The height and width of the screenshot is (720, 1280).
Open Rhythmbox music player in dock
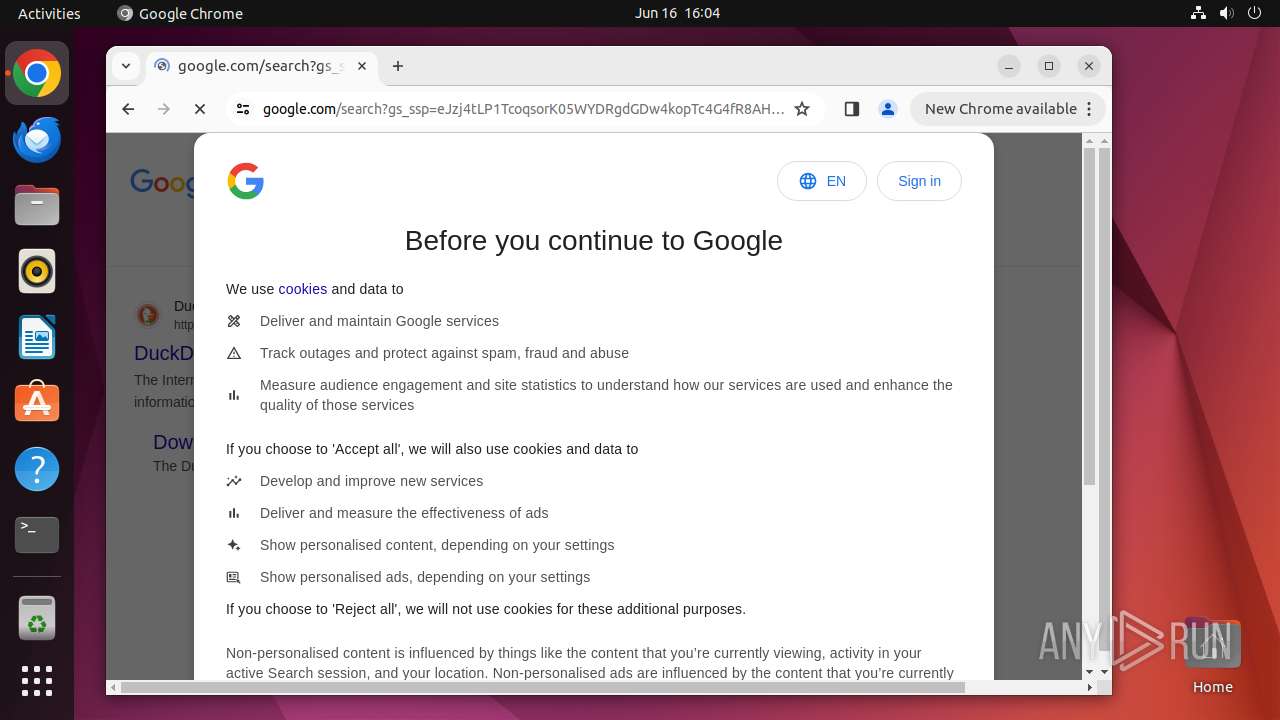[x=37, y=272]
